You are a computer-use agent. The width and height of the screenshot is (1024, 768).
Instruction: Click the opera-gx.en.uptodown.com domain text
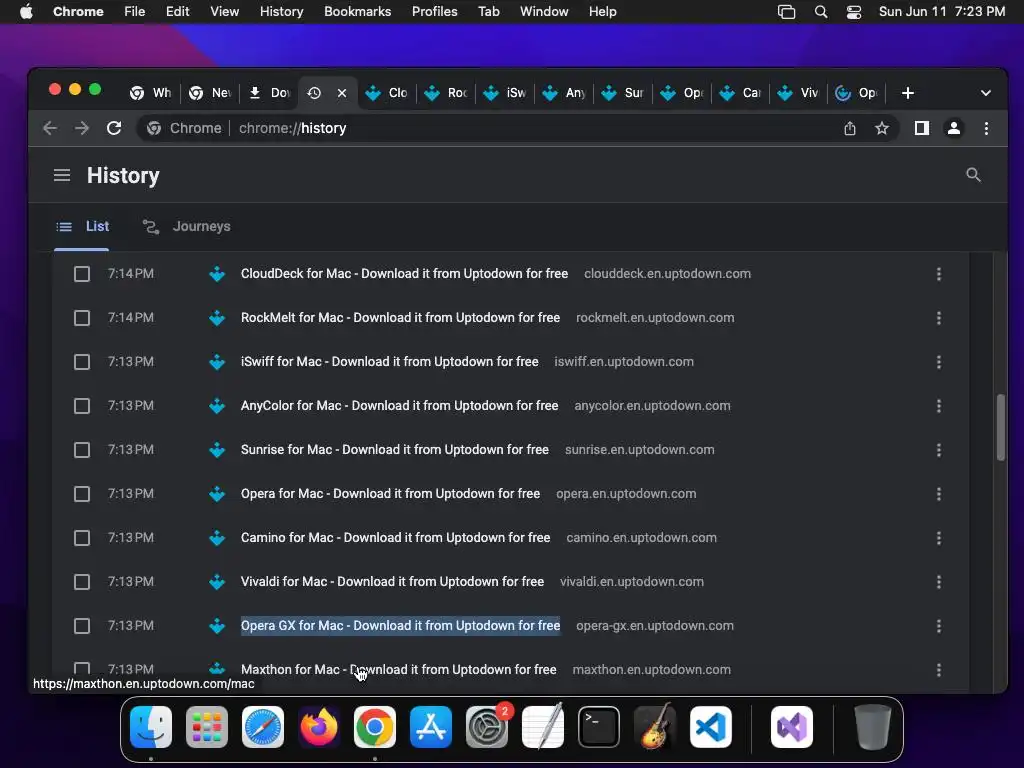(654, 626)
